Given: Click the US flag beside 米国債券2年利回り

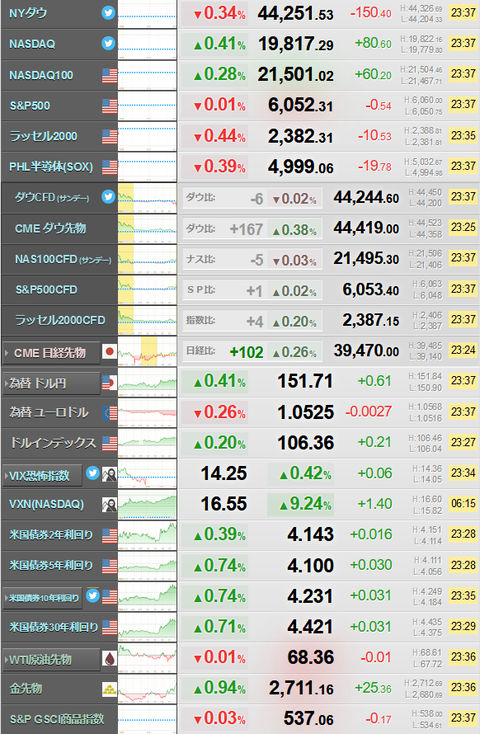Looking at the screenshot, I should [110, 536].
